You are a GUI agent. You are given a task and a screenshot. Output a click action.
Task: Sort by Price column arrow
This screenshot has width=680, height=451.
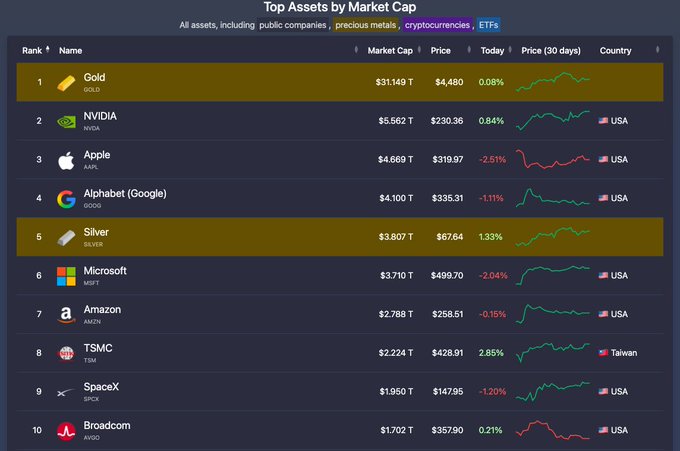coord(469,49)
